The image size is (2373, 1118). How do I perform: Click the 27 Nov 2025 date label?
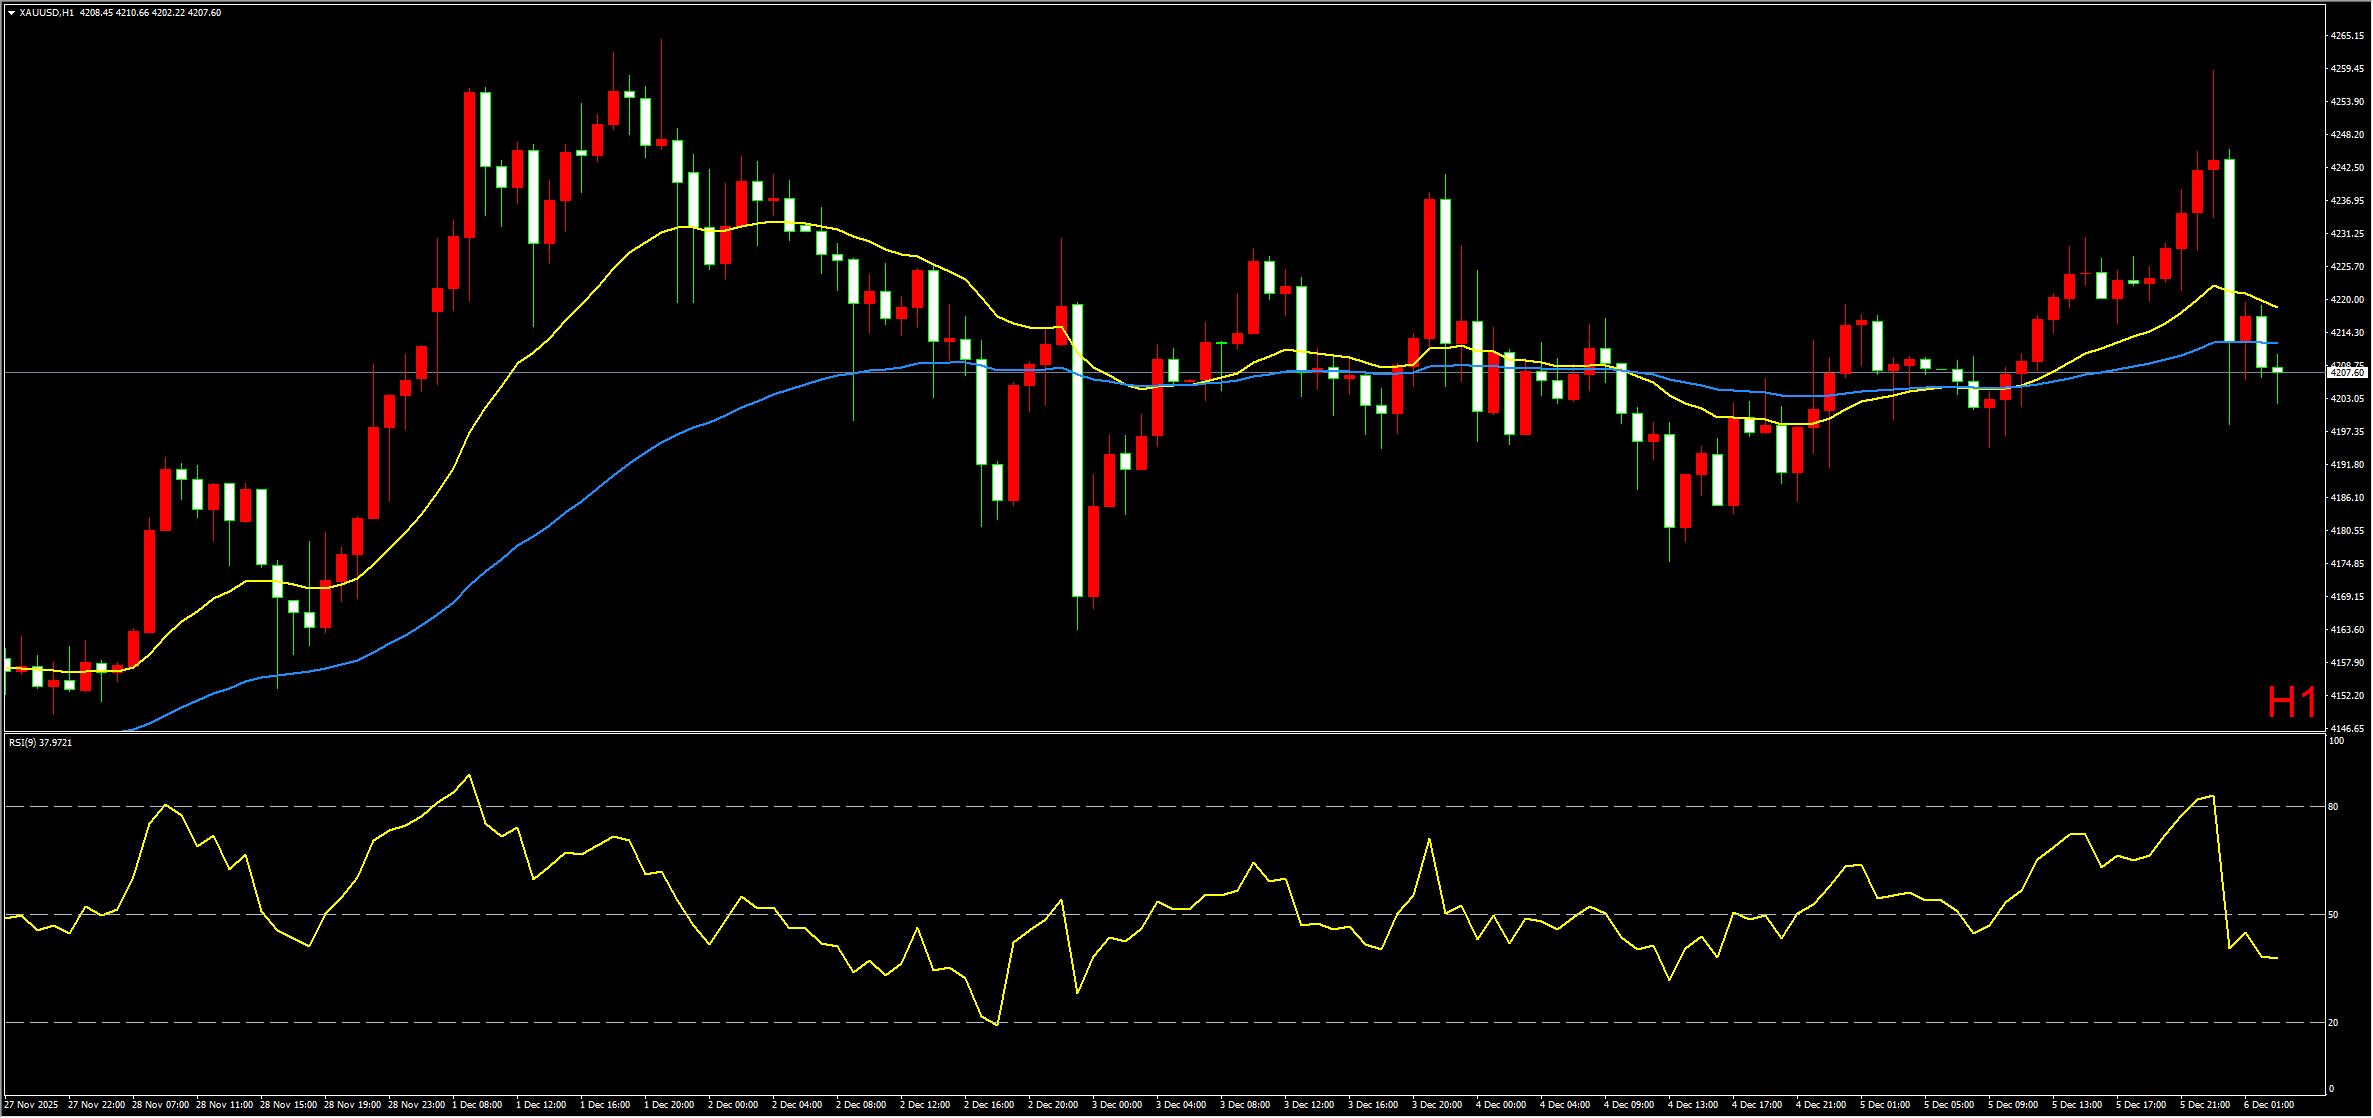coord(32,1105)
